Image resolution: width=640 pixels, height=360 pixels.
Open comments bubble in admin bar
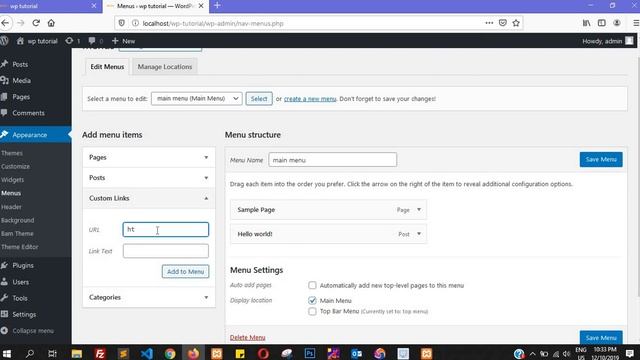pos(96,41)
